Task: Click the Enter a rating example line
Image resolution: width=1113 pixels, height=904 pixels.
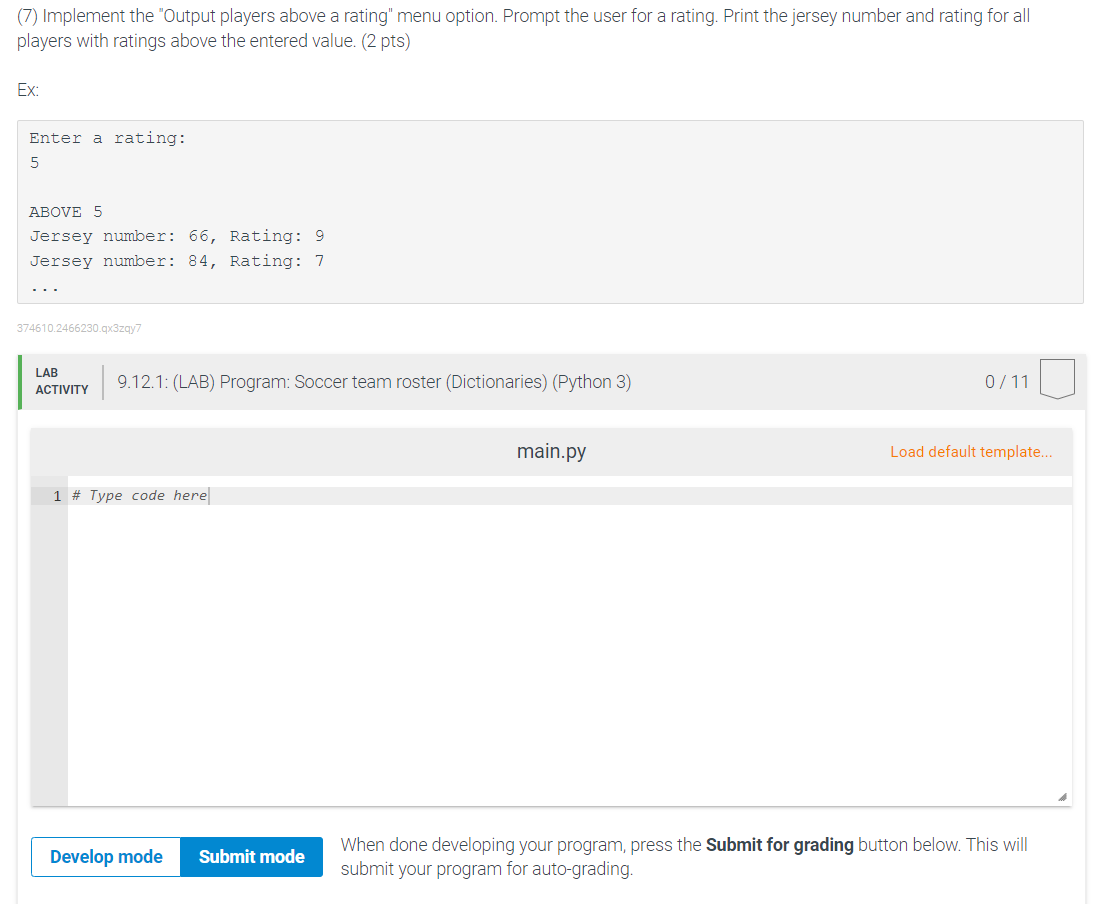Action: click(105, 137)
